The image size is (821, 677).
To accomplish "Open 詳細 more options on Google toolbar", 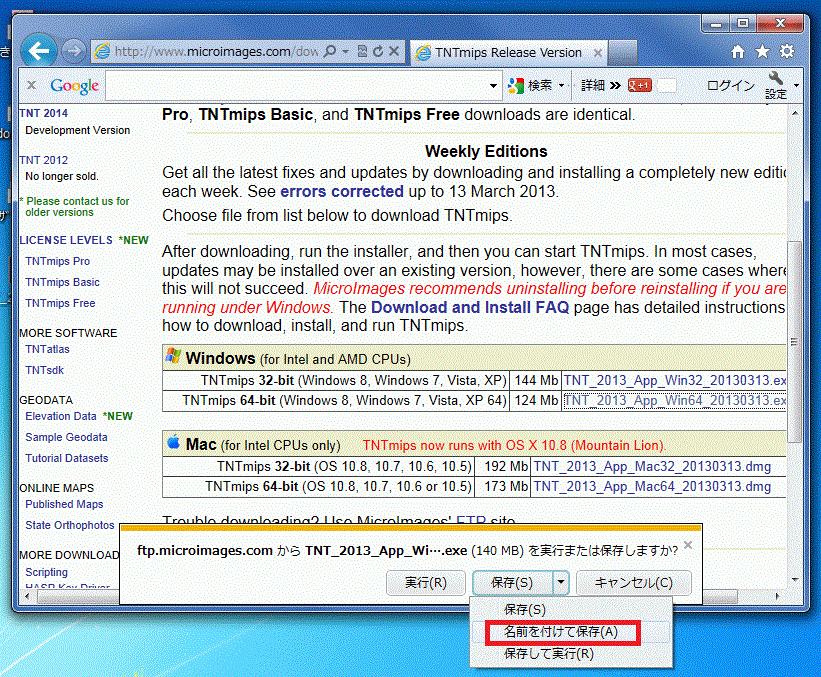I will point(601,85).
